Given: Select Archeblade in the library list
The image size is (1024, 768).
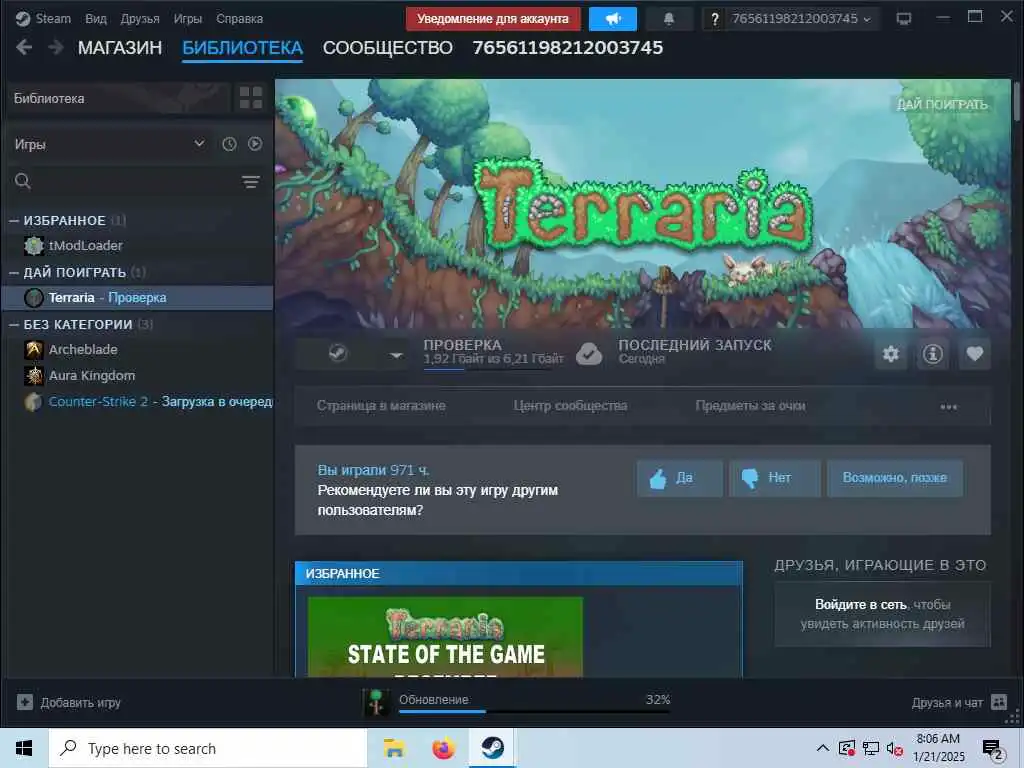Looking at the screenshot, I should pyautogui.click(x=137, y=349).
